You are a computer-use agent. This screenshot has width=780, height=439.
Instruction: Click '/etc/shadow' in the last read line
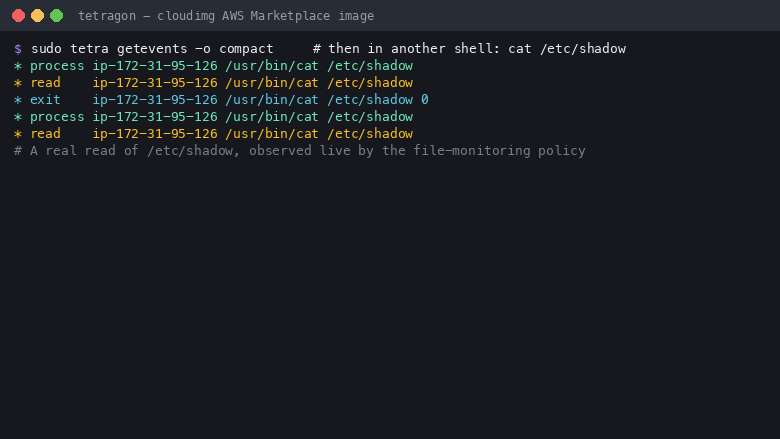tap(370, 134)
